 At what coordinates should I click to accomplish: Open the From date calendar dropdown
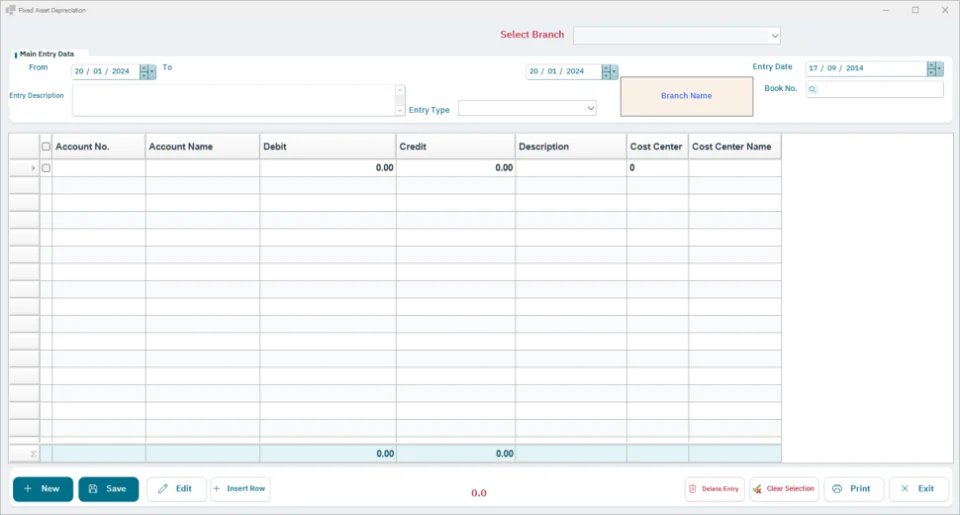point(152,72)
